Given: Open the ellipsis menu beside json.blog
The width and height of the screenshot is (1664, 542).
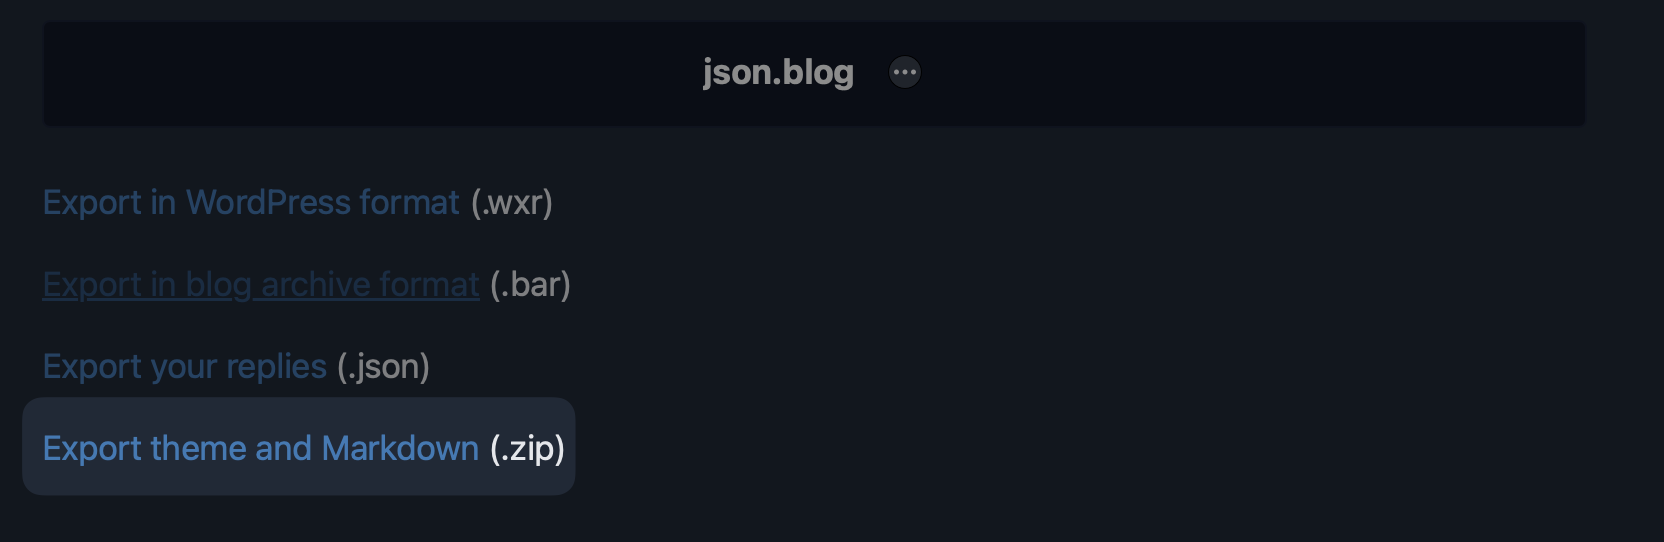Looking at the screenshot, I should click(905, 73).
